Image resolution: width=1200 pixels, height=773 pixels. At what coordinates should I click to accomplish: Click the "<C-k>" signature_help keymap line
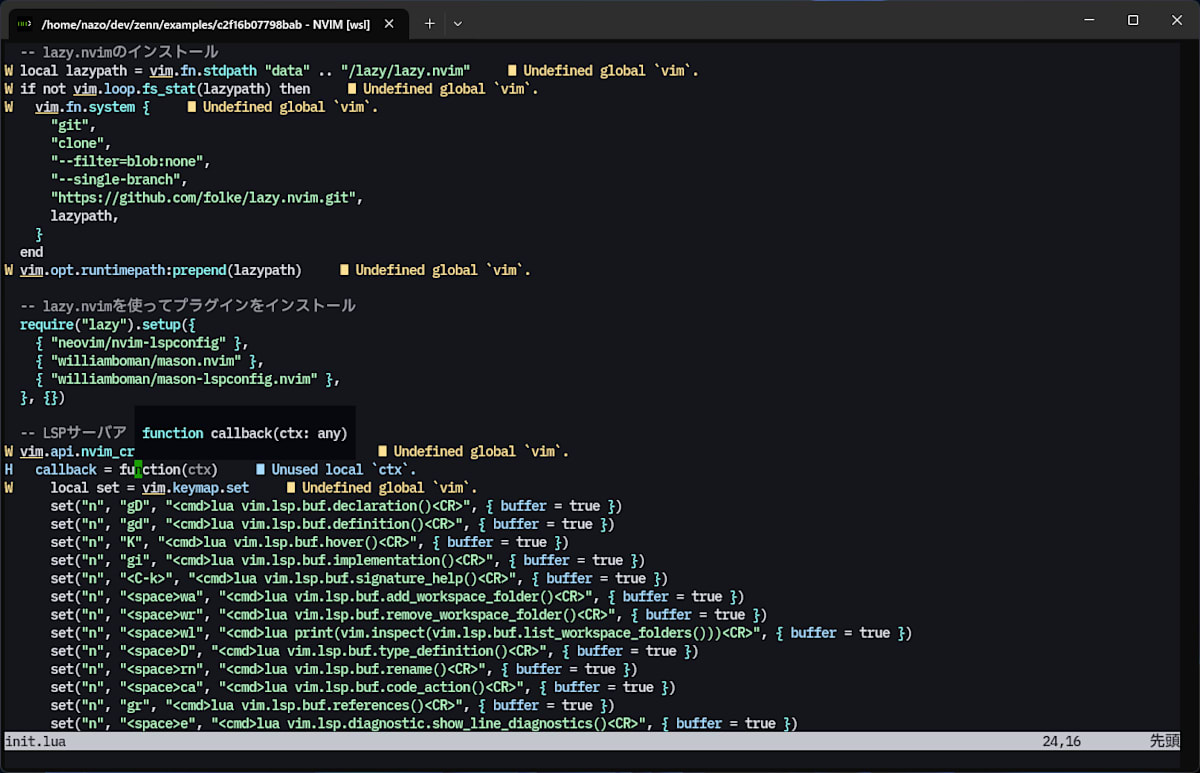pyautogui.click(x=359, y=578)
